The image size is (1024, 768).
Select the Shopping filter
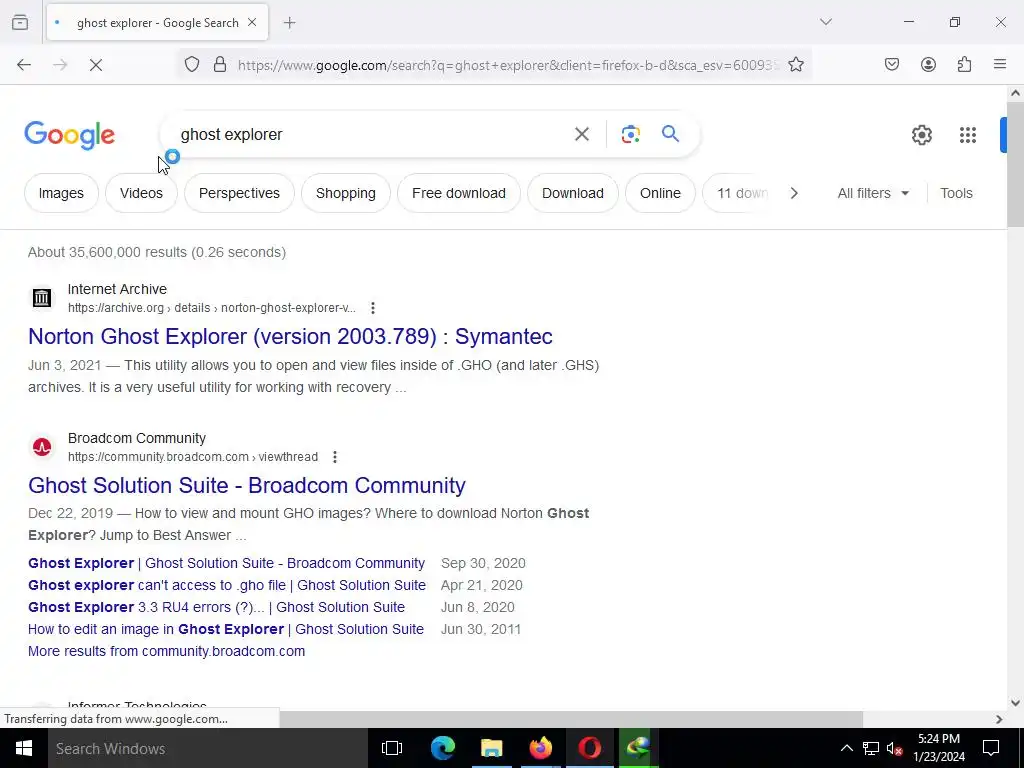345,193
